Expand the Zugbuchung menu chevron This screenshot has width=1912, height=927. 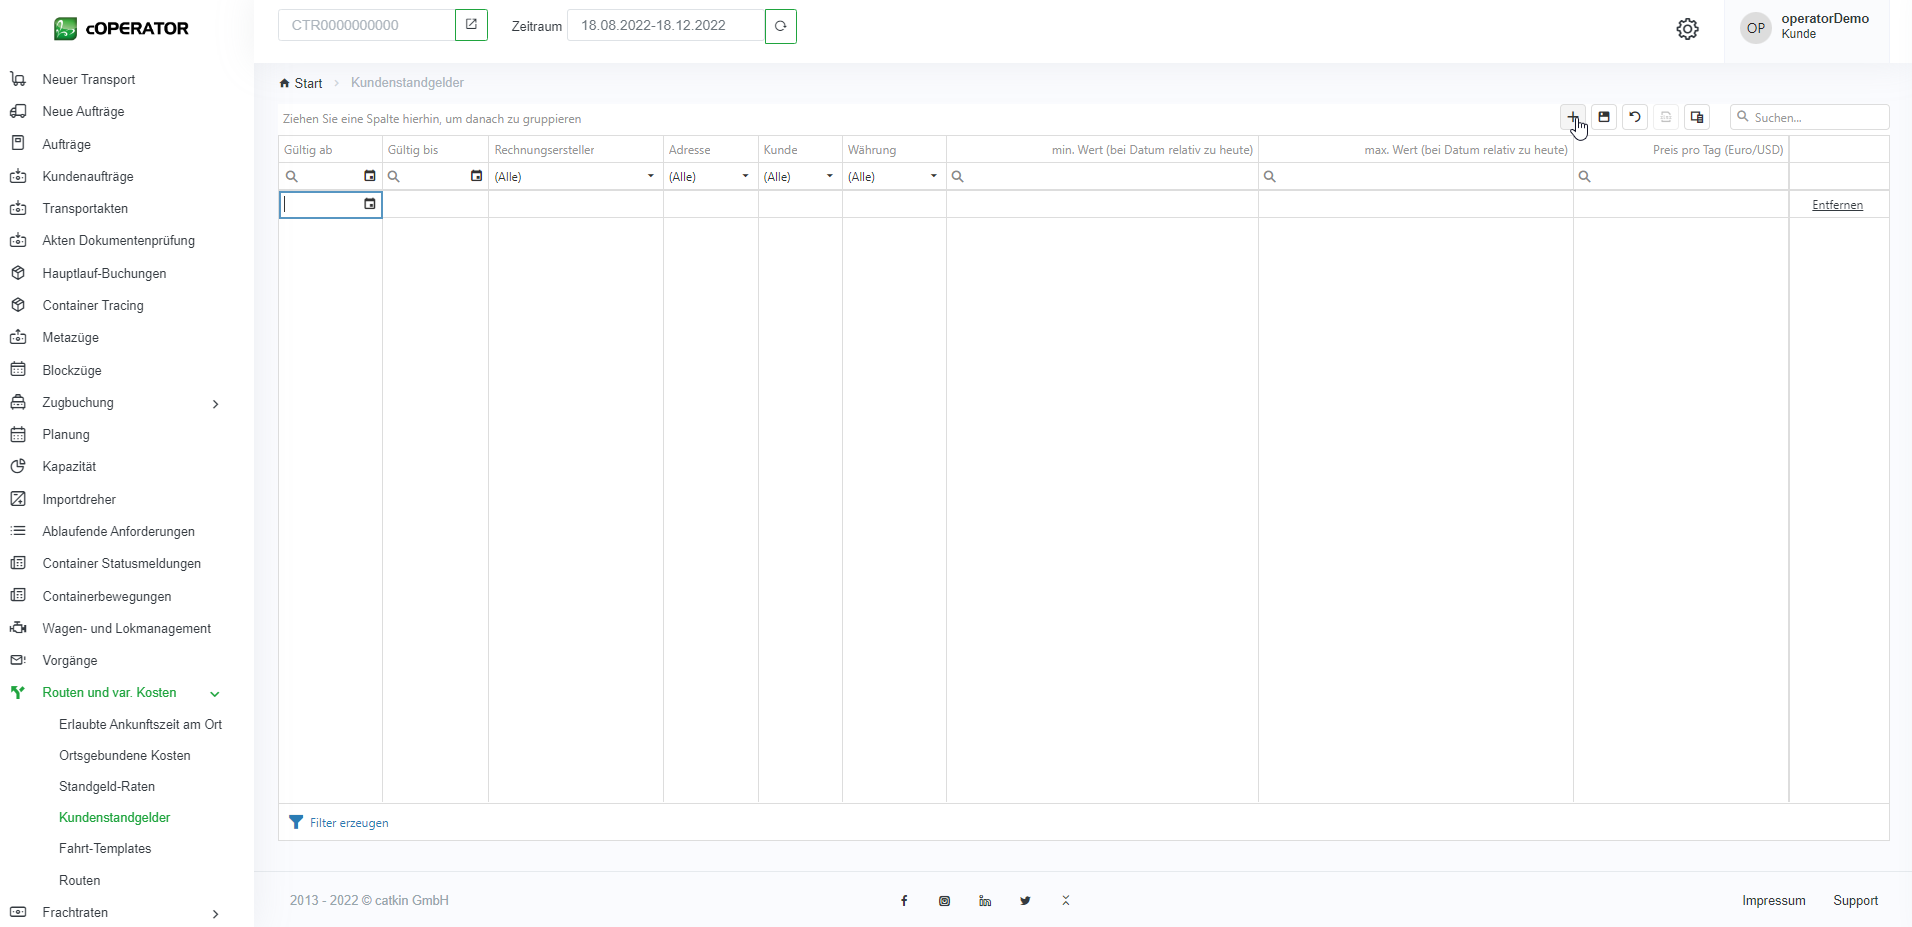point(215,404)
